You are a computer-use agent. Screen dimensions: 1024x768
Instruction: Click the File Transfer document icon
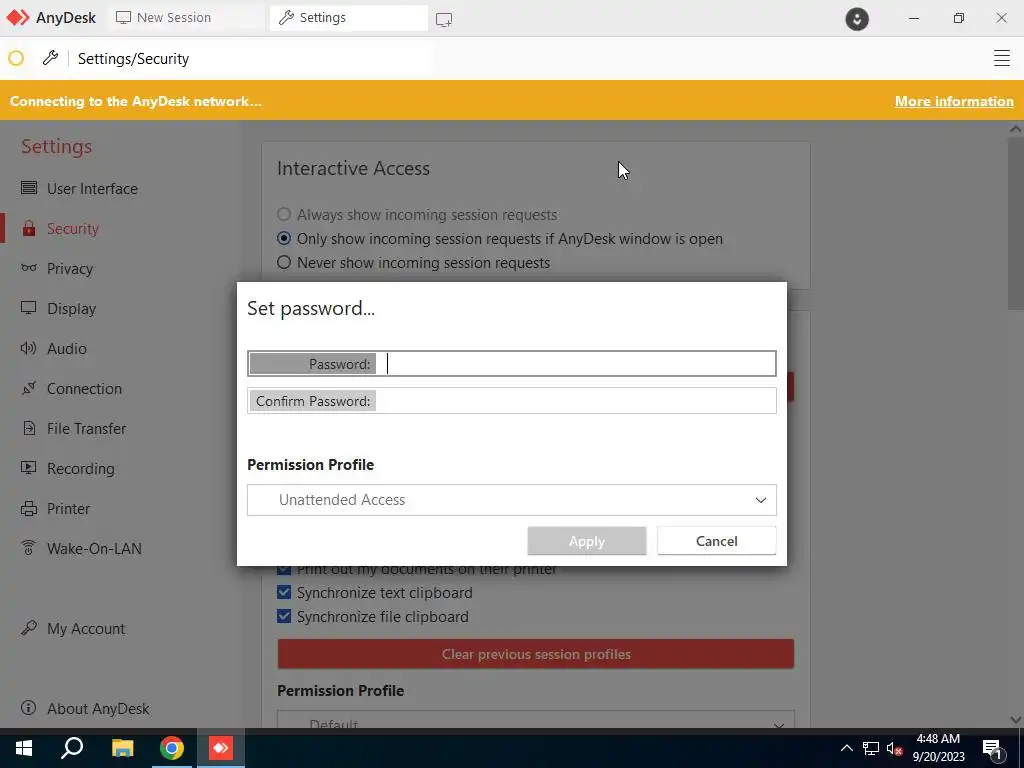[29, 428]
